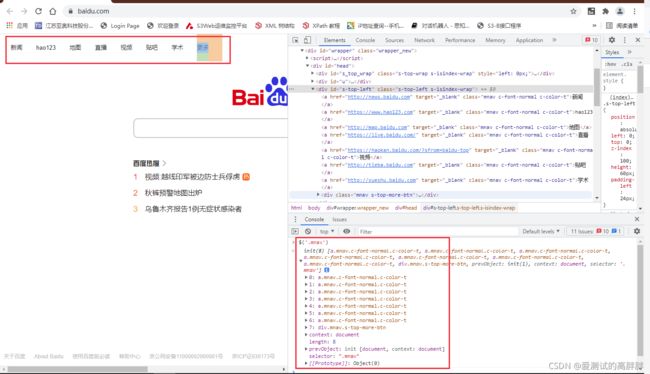Expand the div id="s_top_wrap" node
Image resolution: width=650 pixels, height=374 pixels.
313,73
